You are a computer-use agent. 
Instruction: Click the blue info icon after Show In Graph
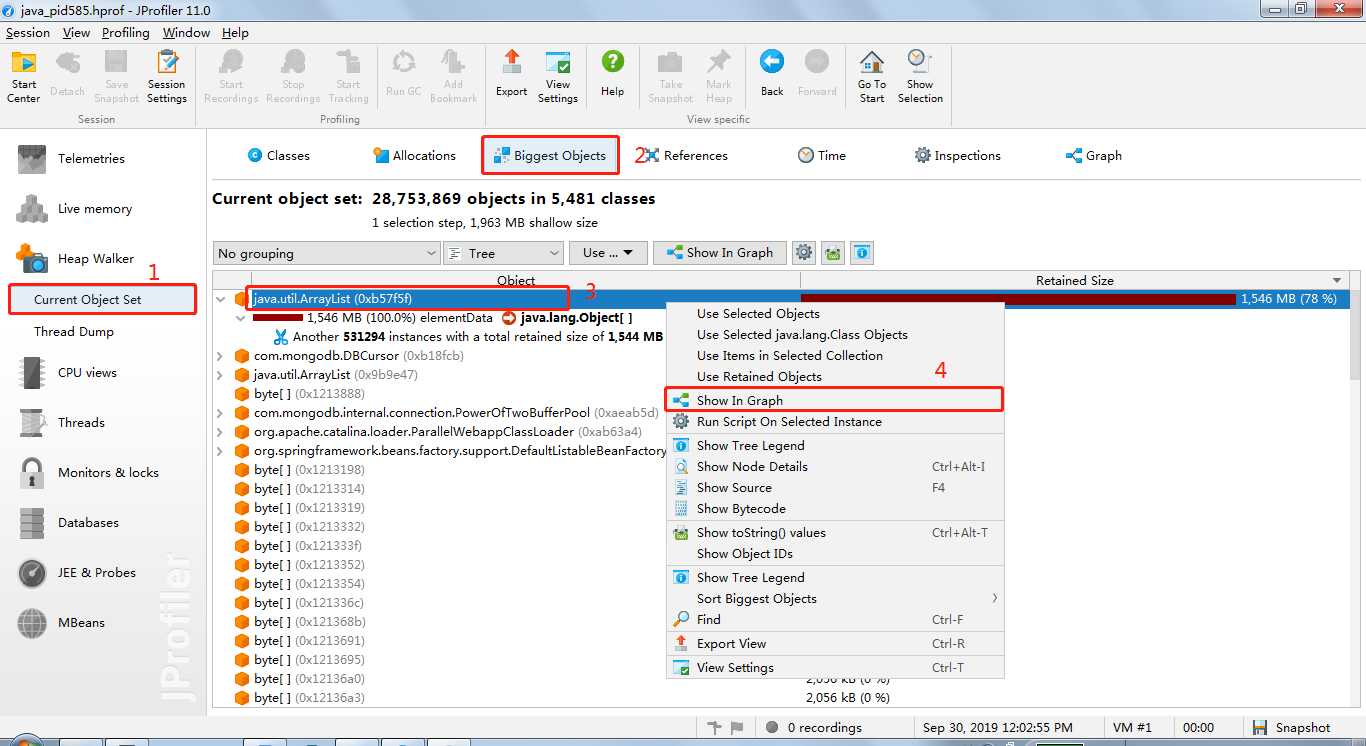(x=862, y=253)
